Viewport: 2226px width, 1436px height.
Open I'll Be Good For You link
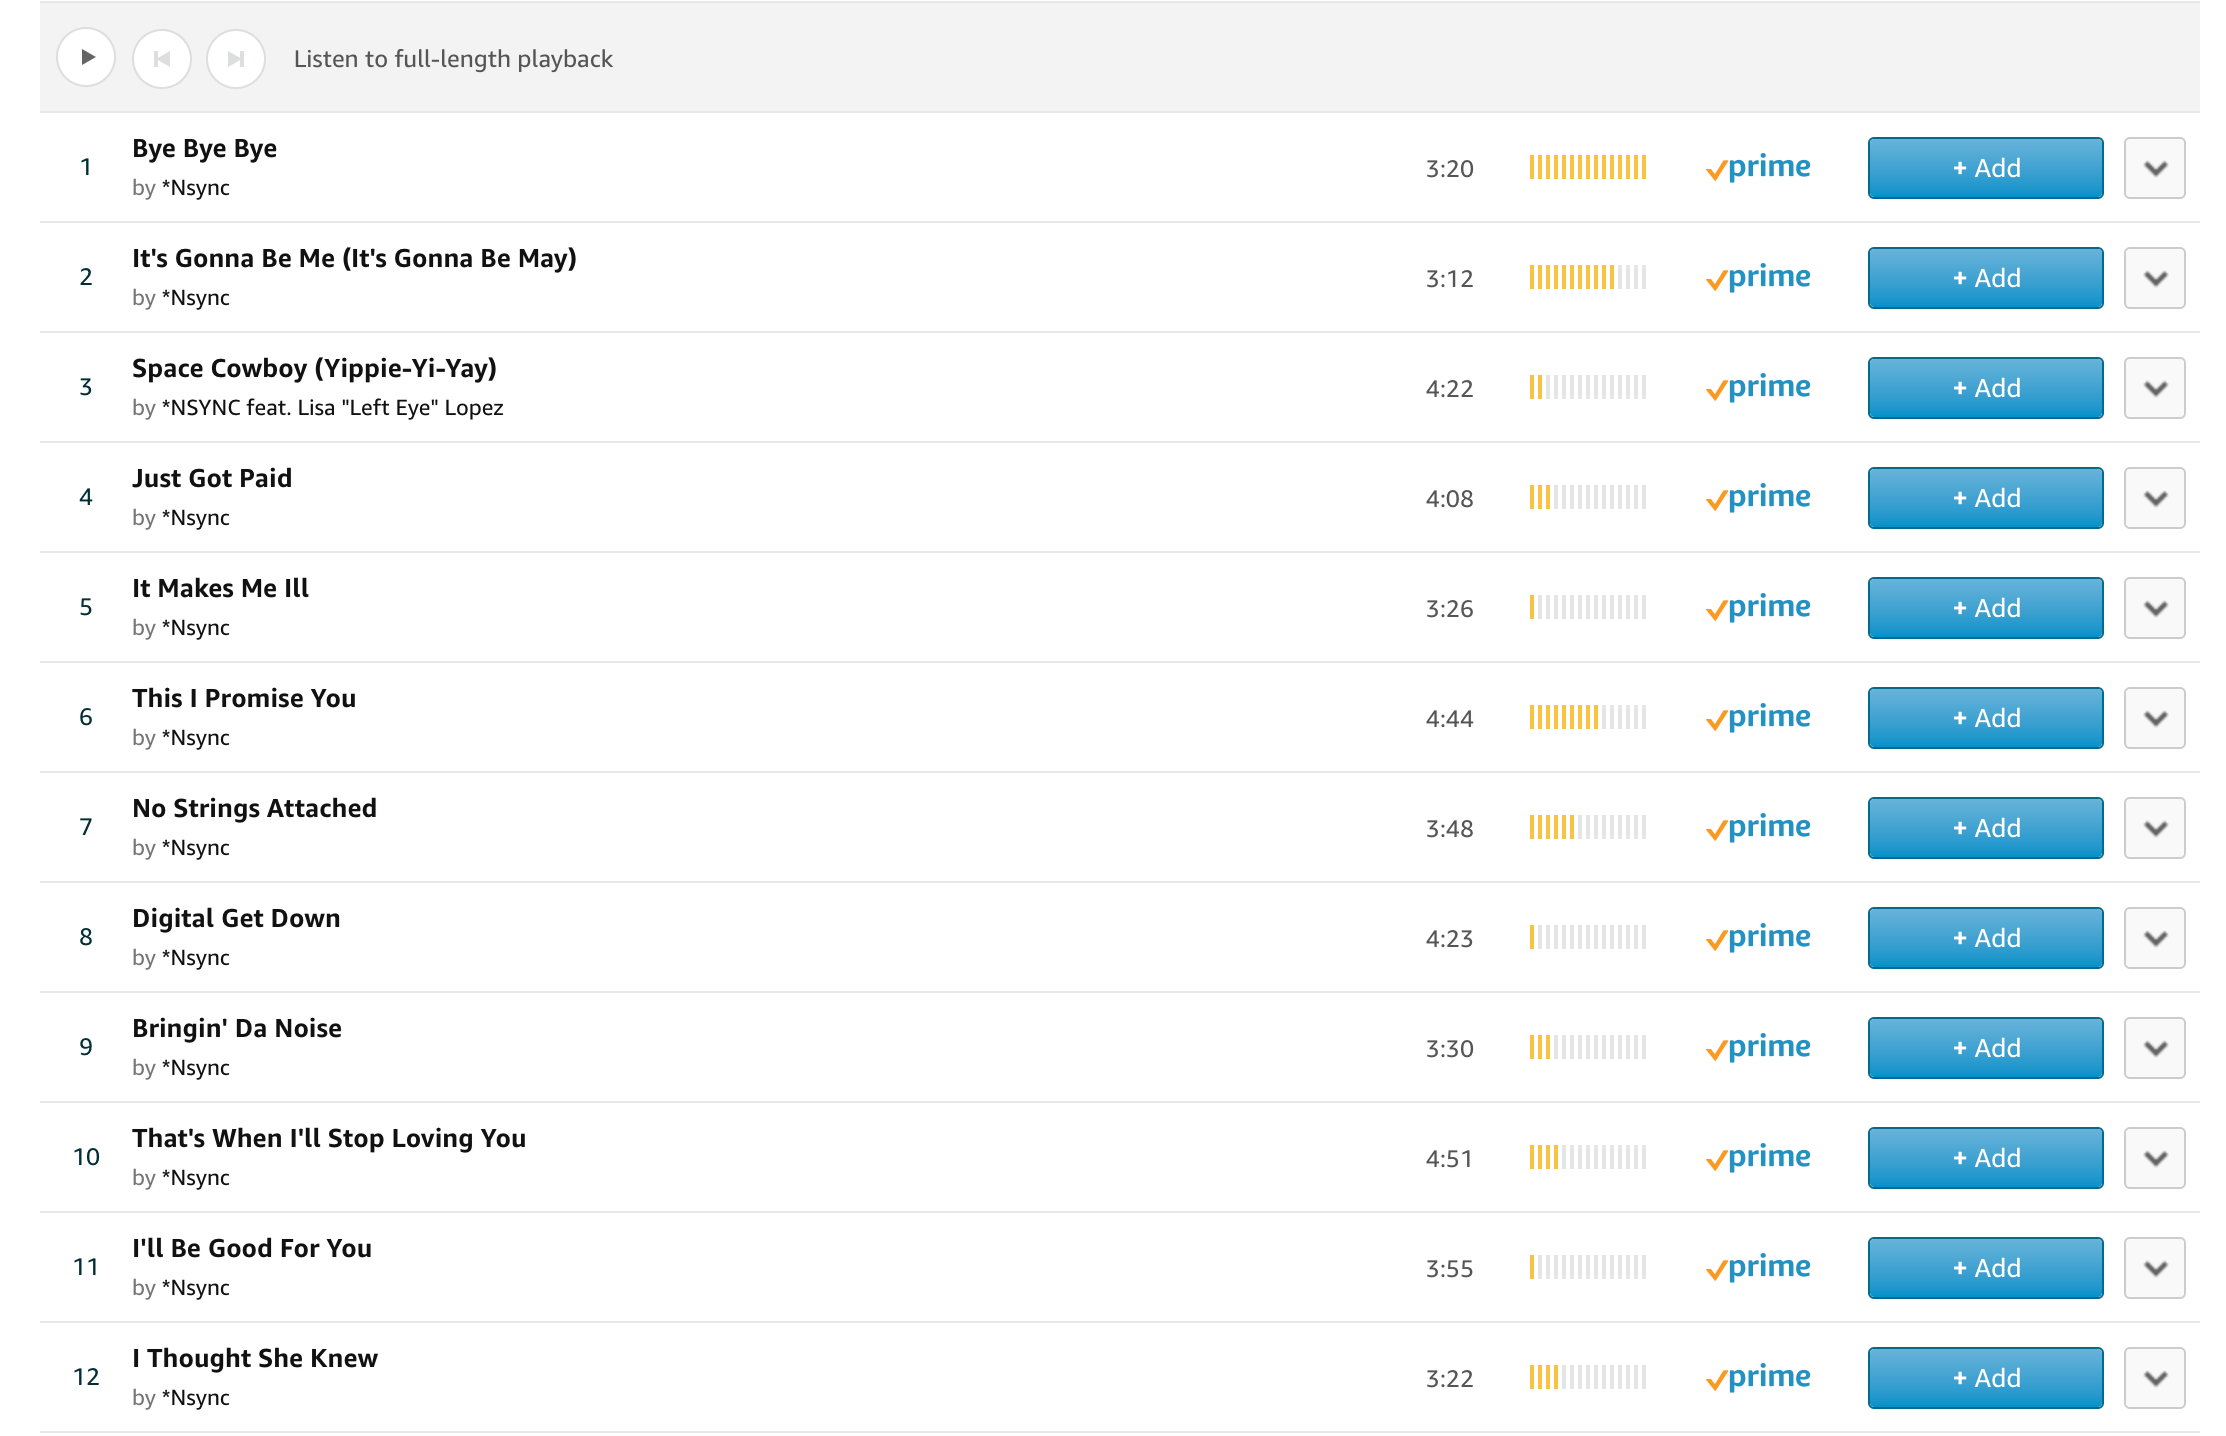(x=252, y=1248)
